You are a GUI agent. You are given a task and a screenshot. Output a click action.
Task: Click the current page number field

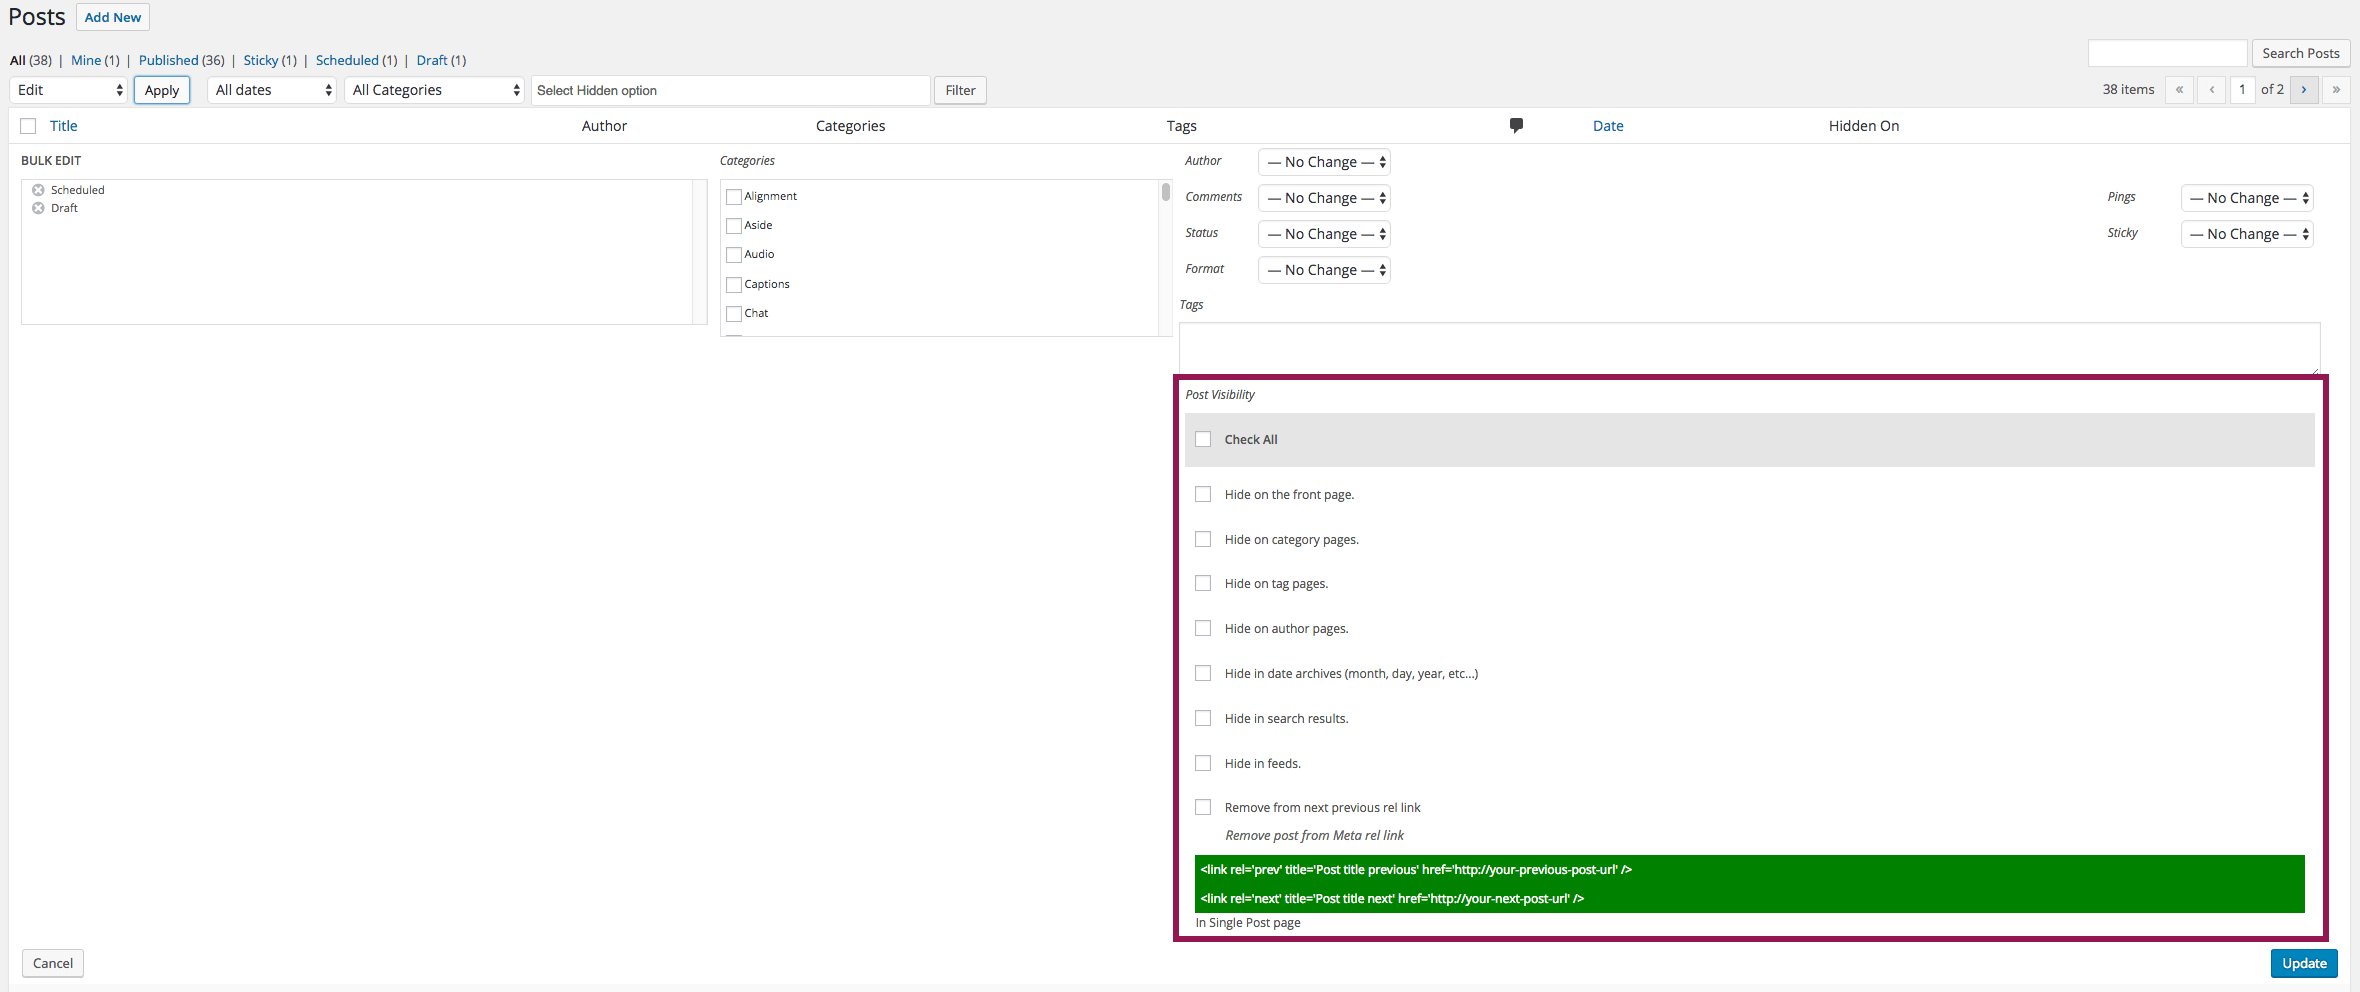(x=2243, y=90)
